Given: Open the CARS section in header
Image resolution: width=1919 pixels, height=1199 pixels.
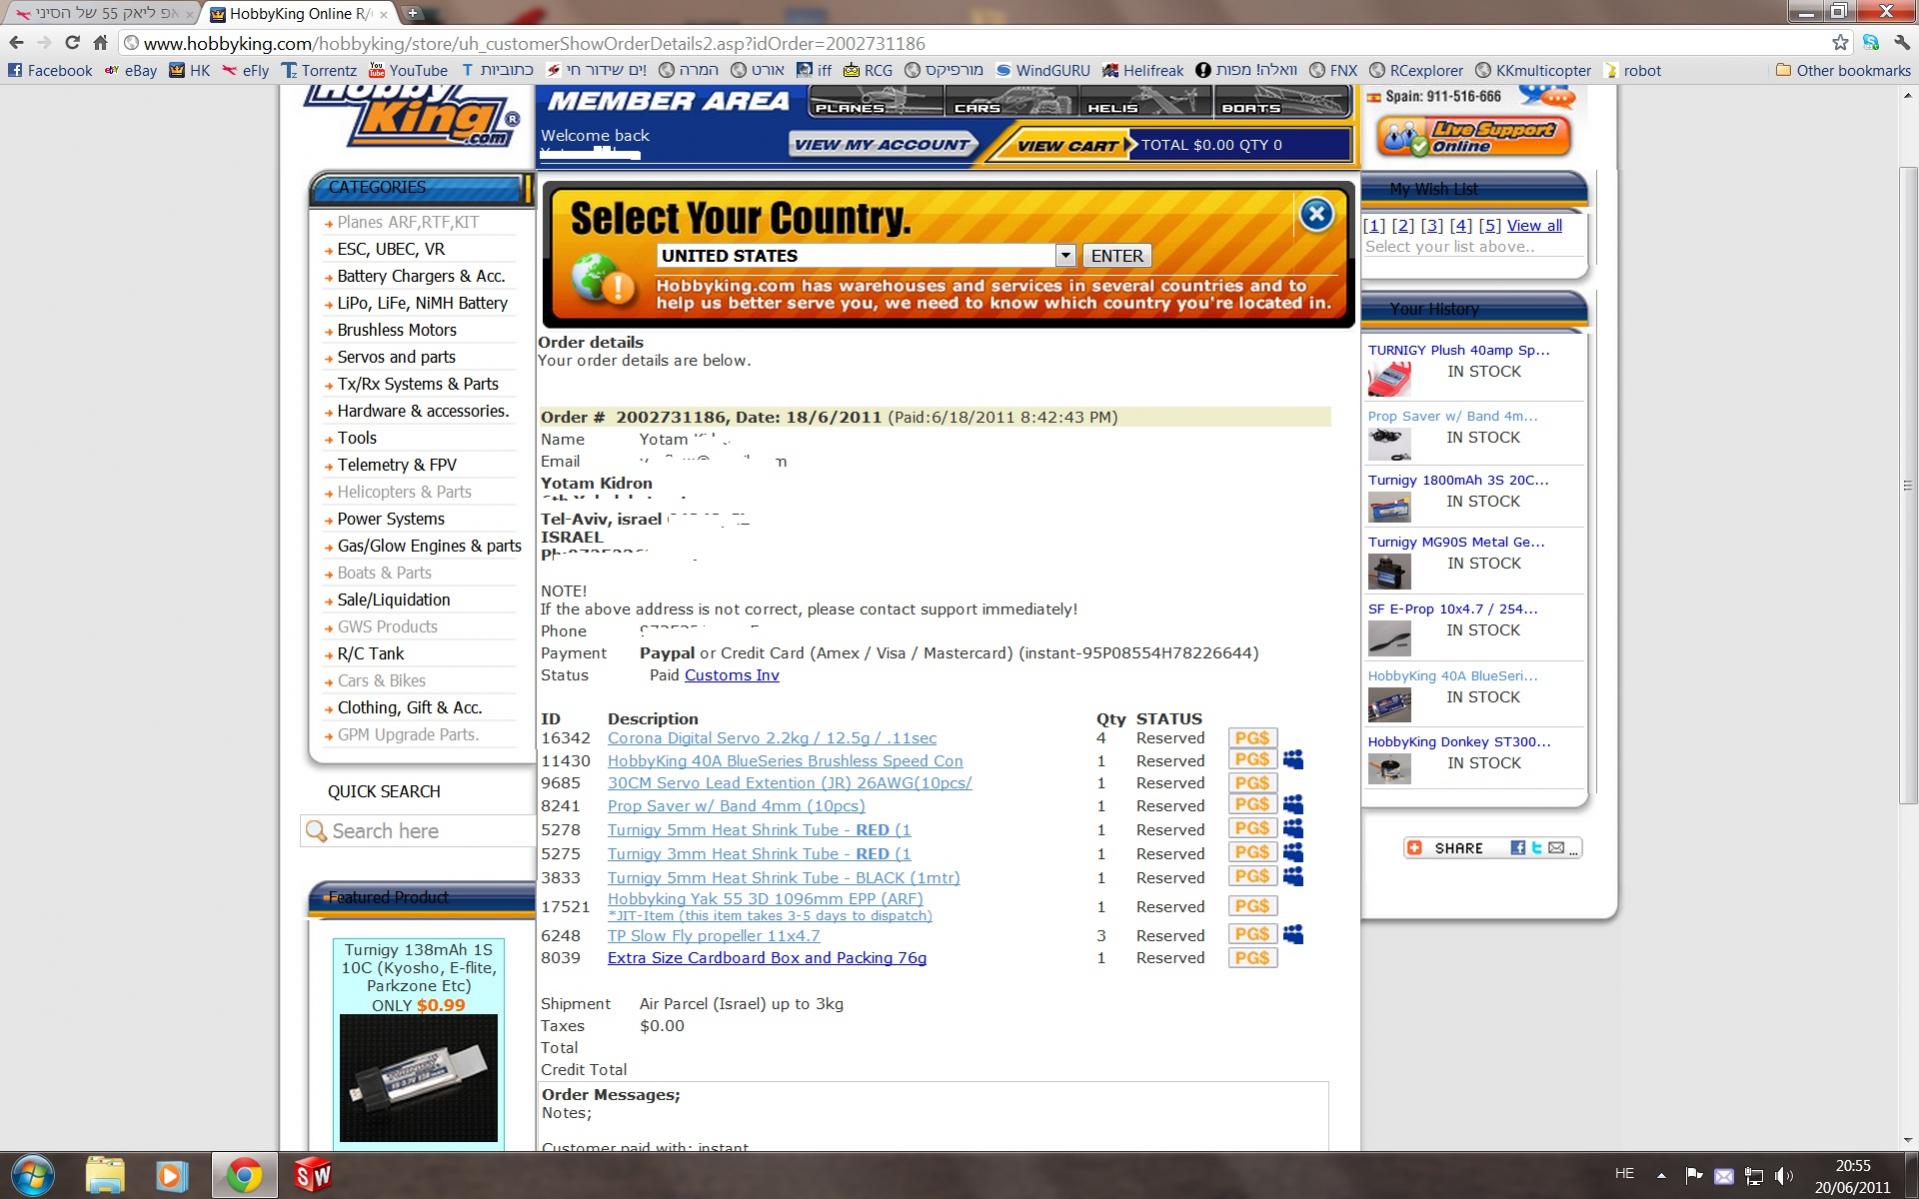Looking at the screenshot, I should [1011, 100].
